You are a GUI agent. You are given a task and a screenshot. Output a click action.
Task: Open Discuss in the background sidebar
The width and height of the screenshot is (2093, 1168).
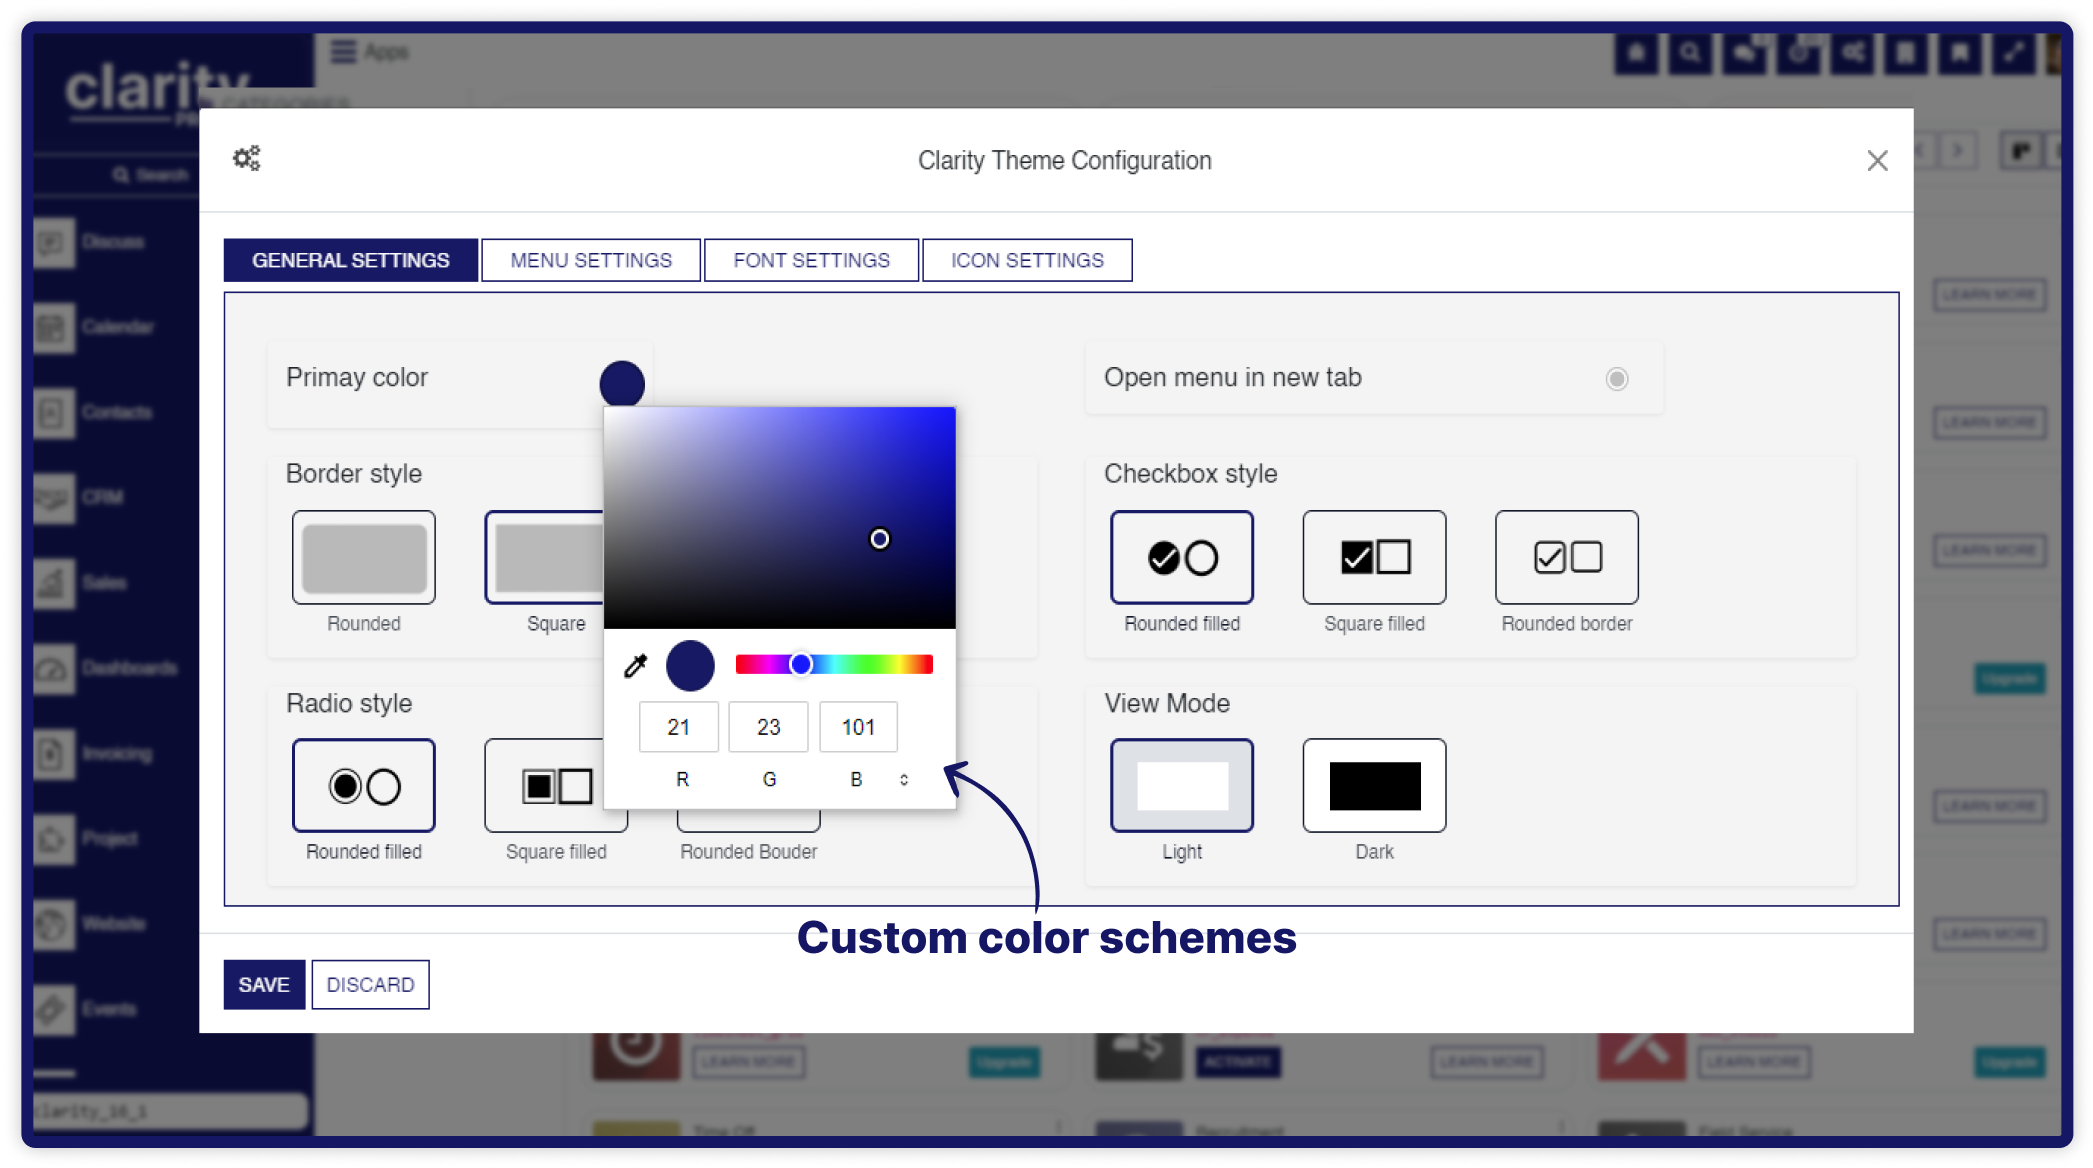(112, 242)
